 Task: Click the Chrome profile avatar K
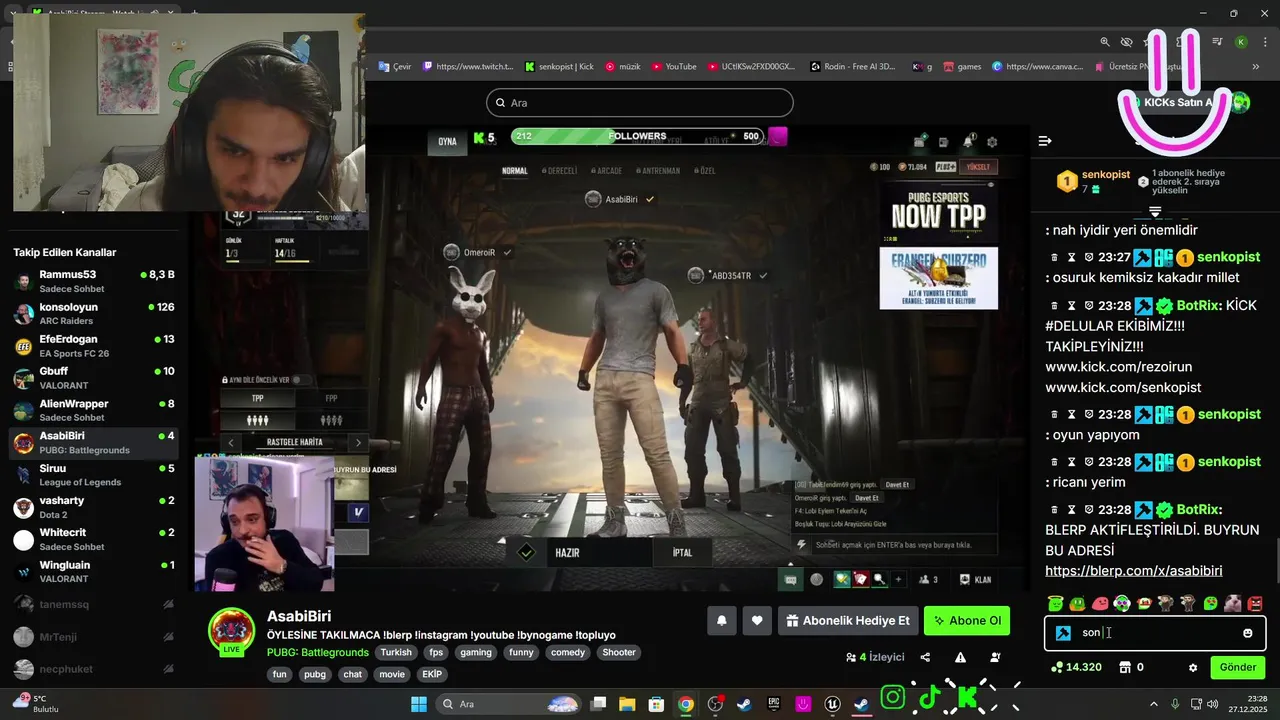pyautogui.click(x=1241, y=42)
